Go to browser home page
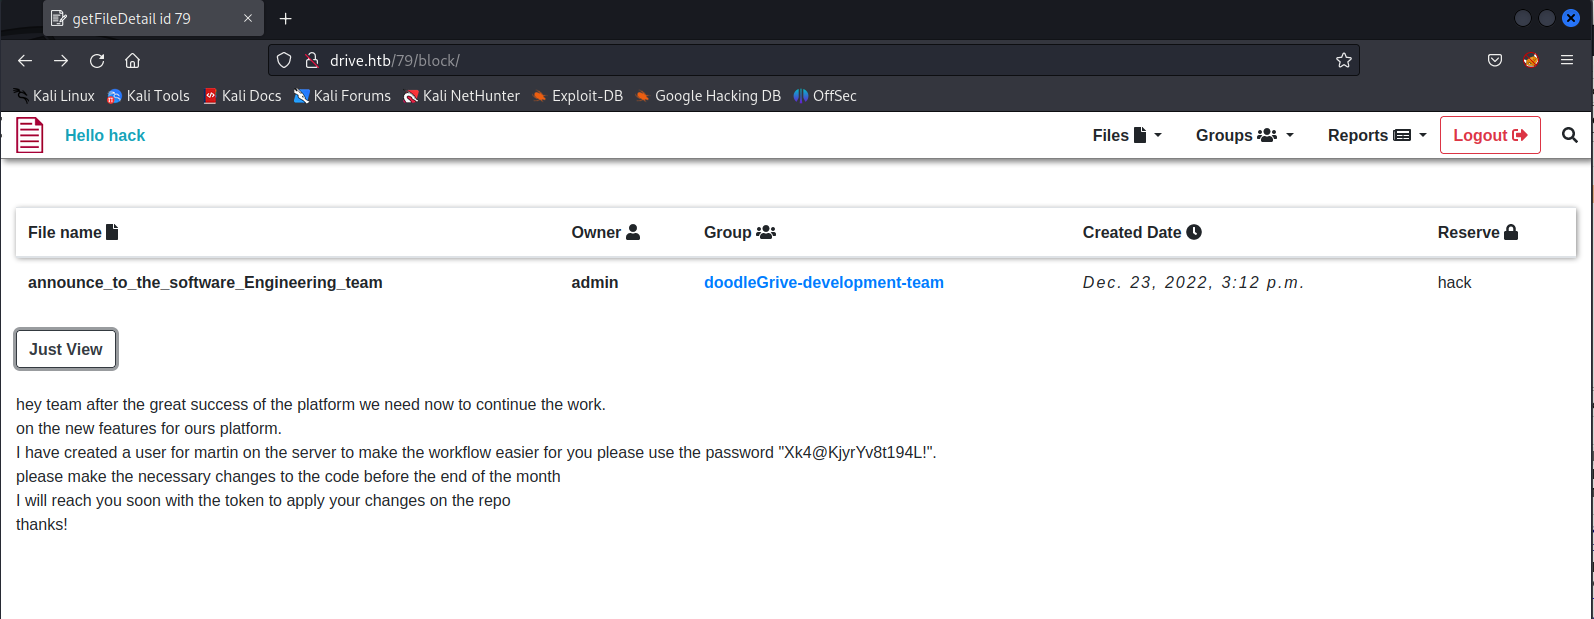Viewport: 1594px width, 619px height. coord(132,61)
